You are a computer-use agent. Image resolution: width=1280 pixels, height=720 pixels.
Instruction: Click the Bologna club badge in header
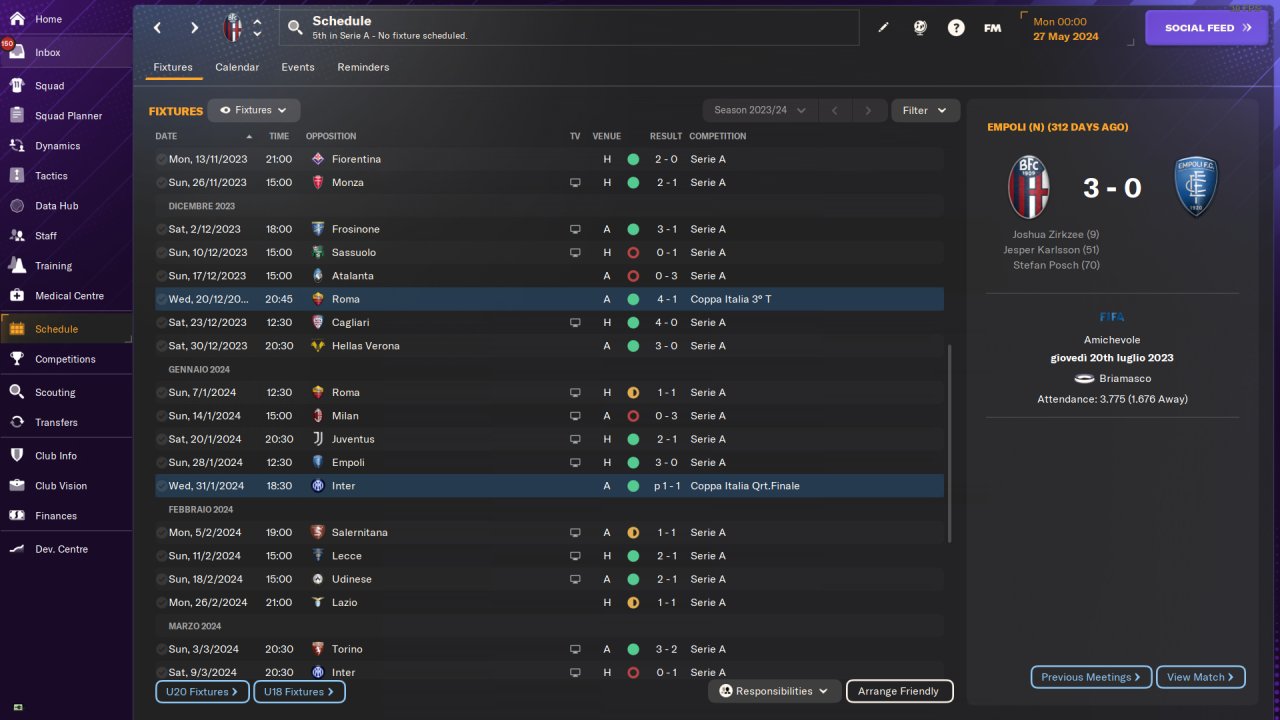[x=233, y=28]
